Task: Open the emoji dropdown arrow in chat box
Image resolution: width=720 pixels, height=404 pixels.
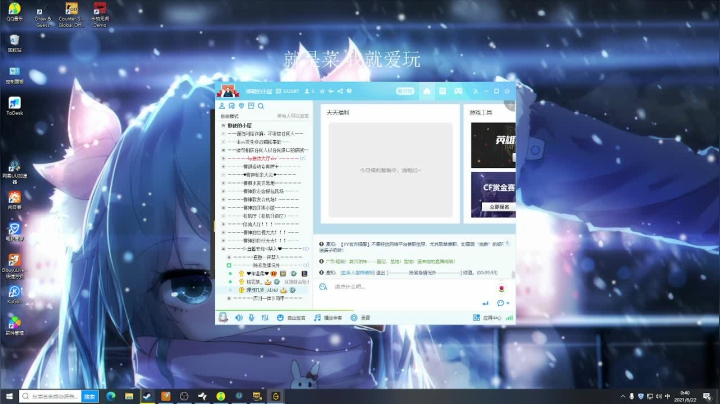Action: coord(508,303)
